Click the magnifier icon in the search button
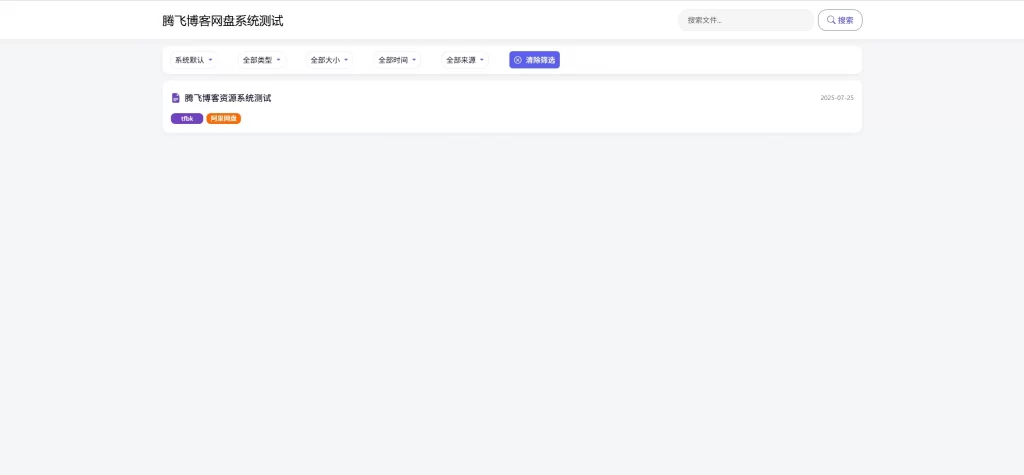 pos(830,20)
